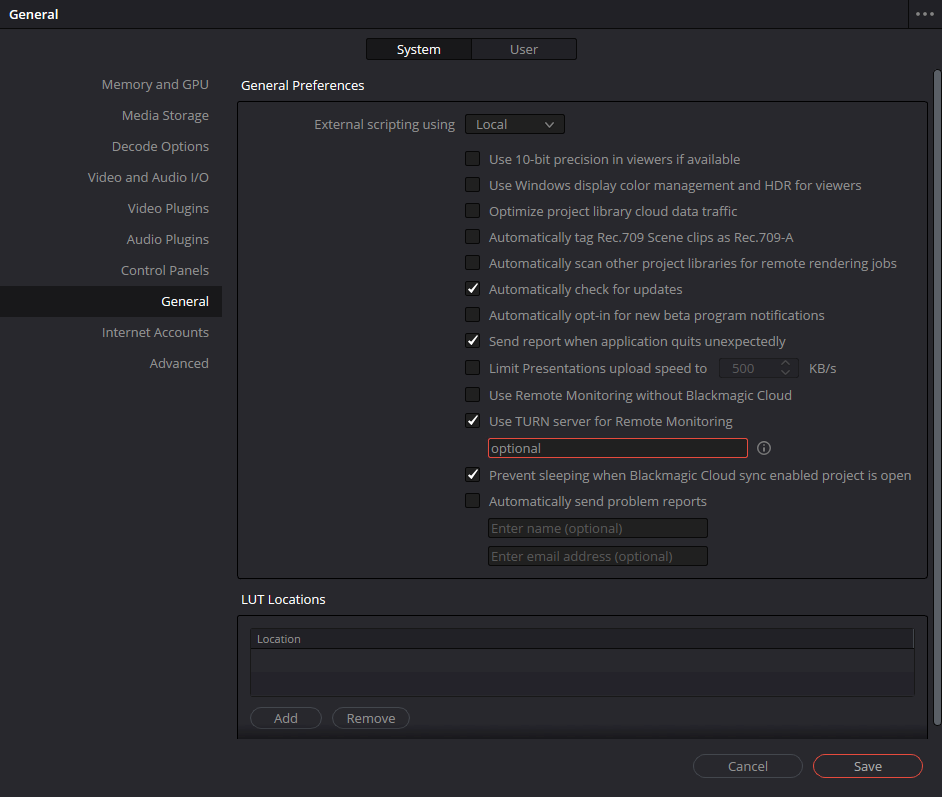Click the Enter email address field
This screenshot has width=942, height=797.
click(598, 556)
